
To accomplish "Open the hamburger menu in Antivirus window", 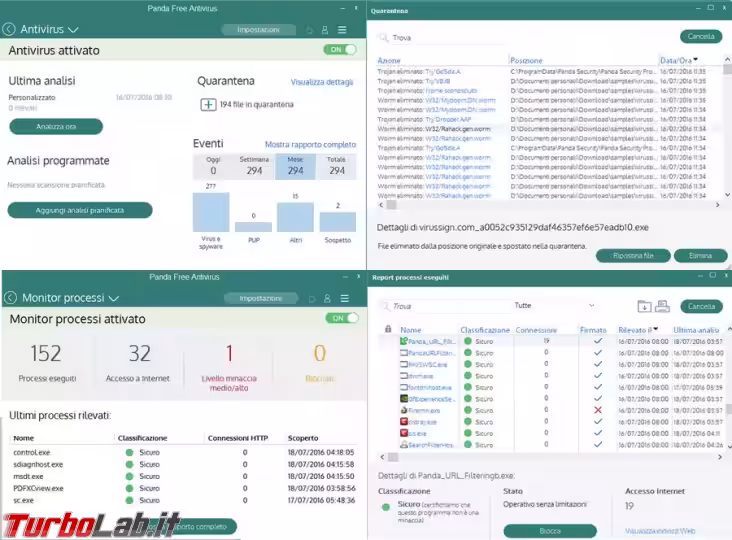I will pyautogui.click(x=343, y=30).
